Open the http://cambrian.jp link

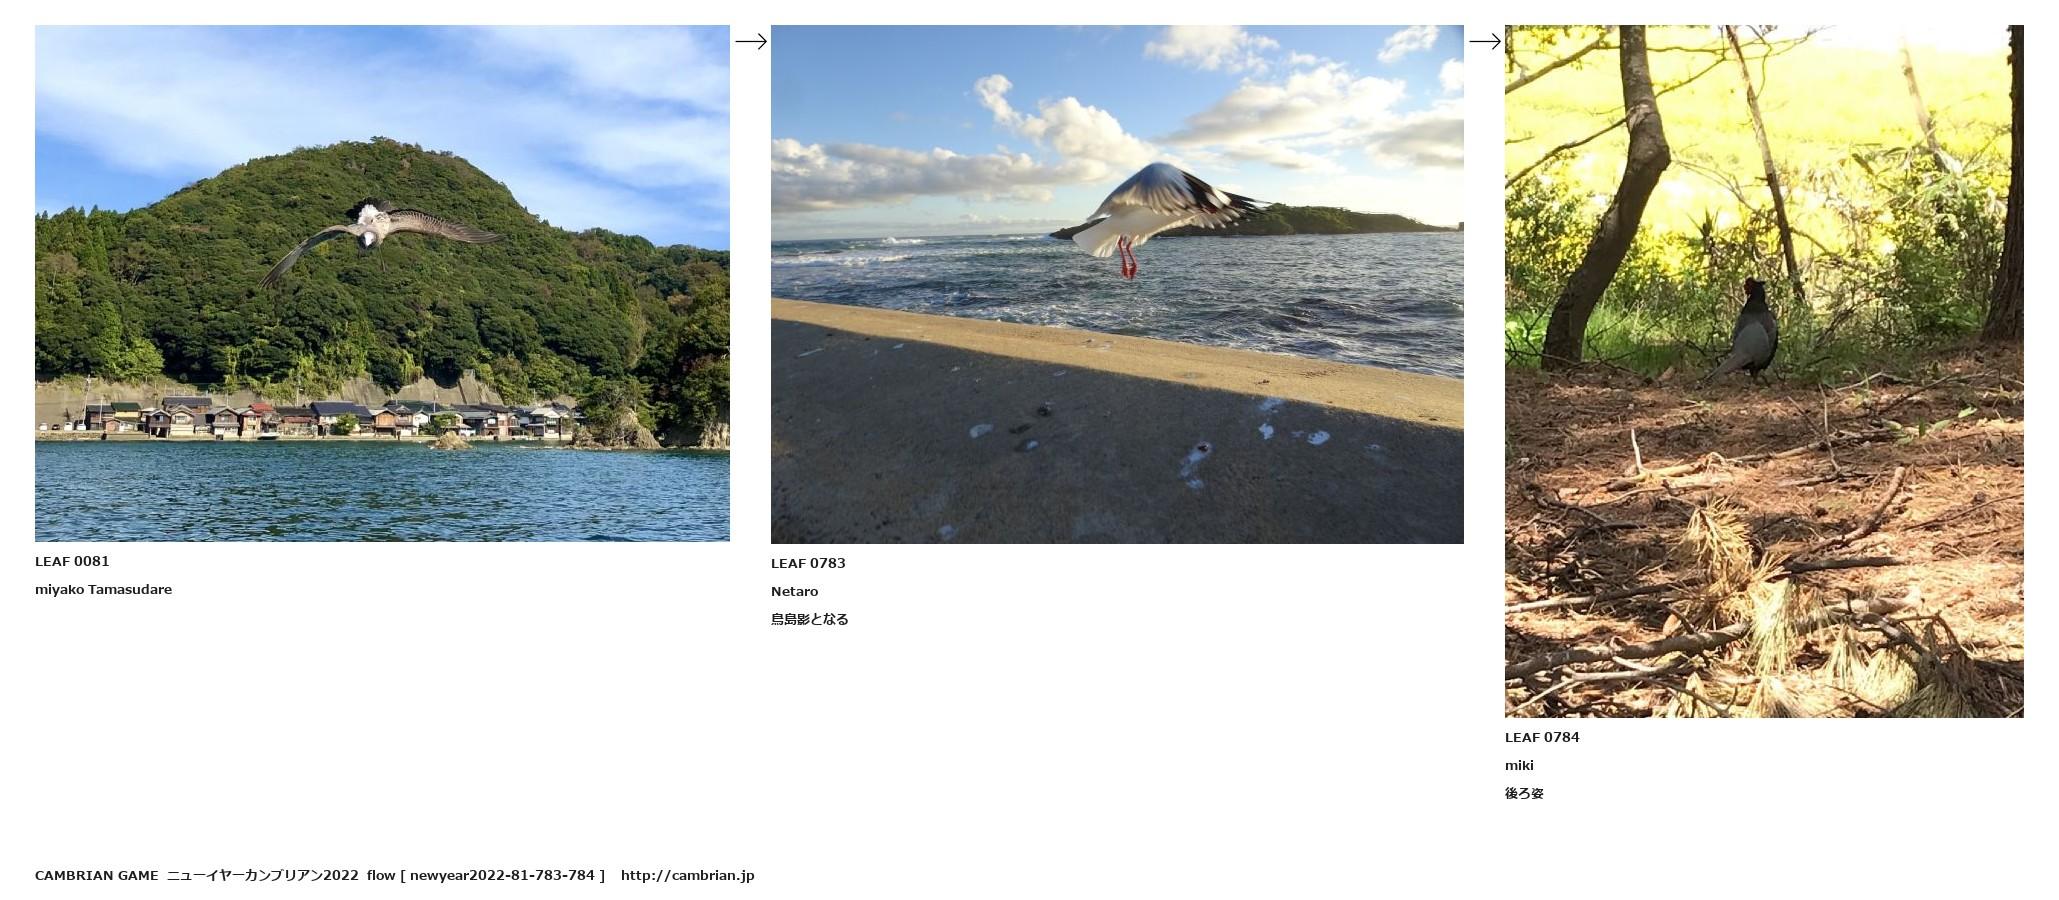pos(687,875)
